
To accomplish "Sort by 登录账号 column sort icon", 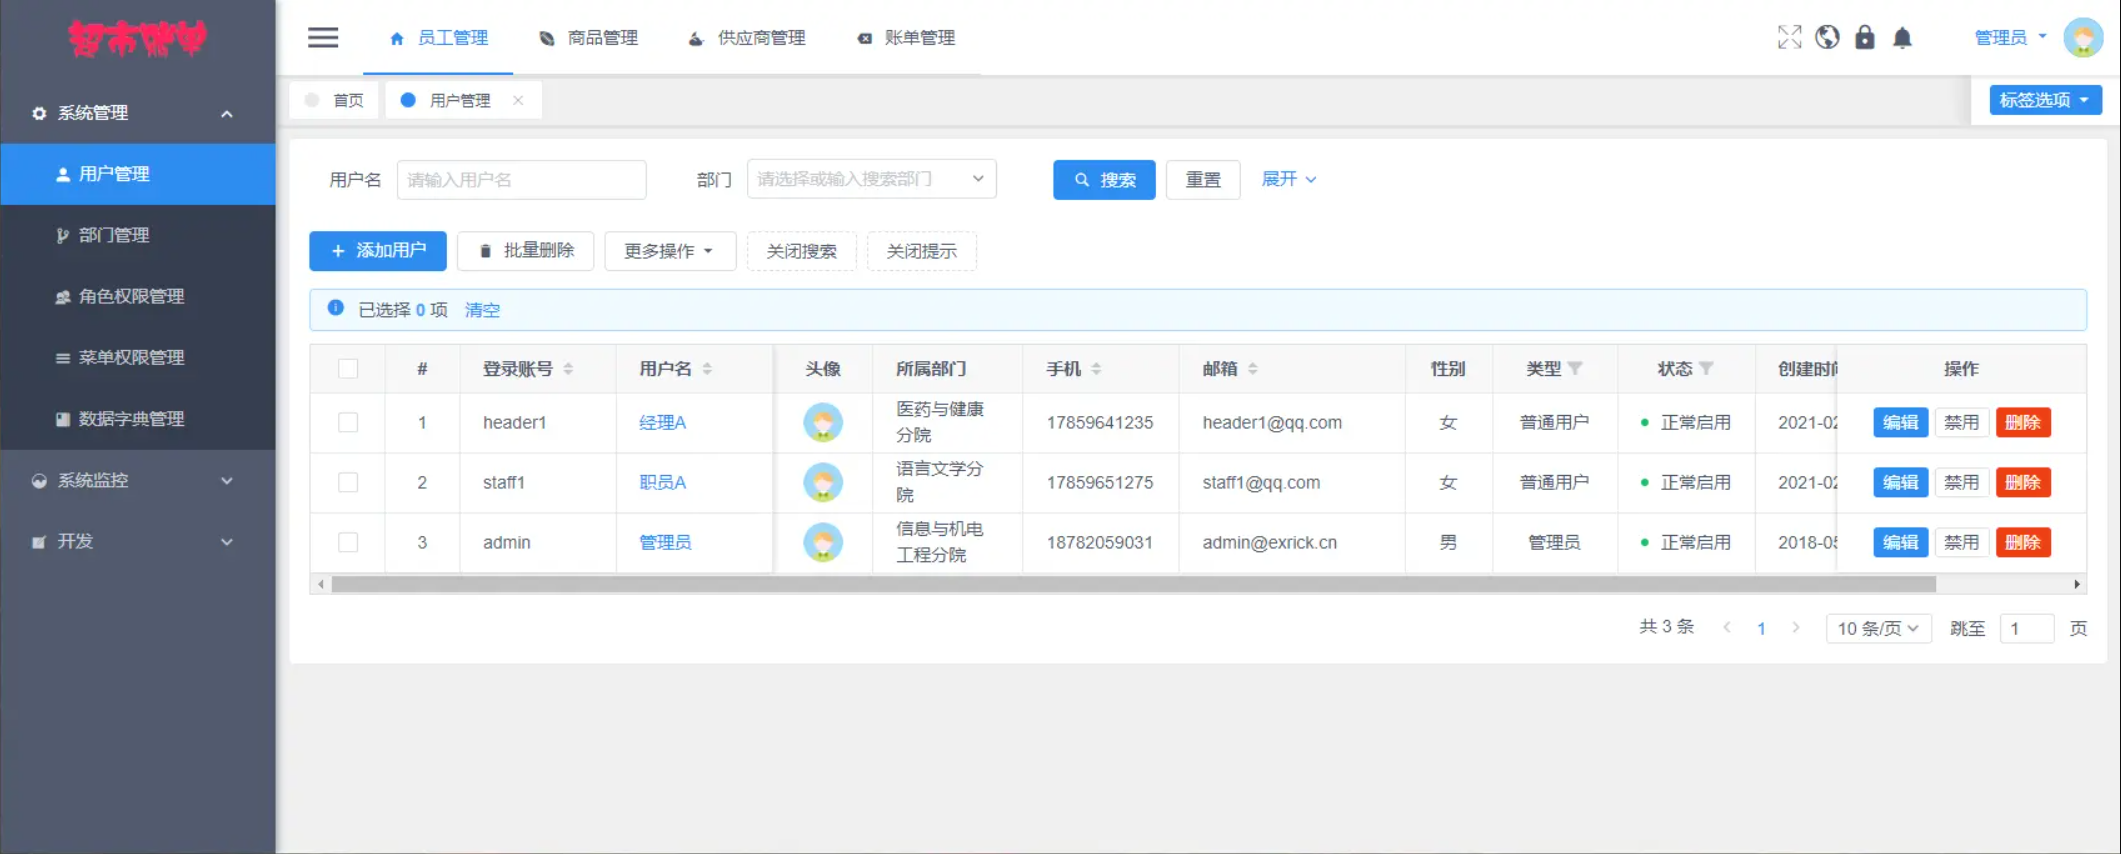I will click(x=568, y=369).
